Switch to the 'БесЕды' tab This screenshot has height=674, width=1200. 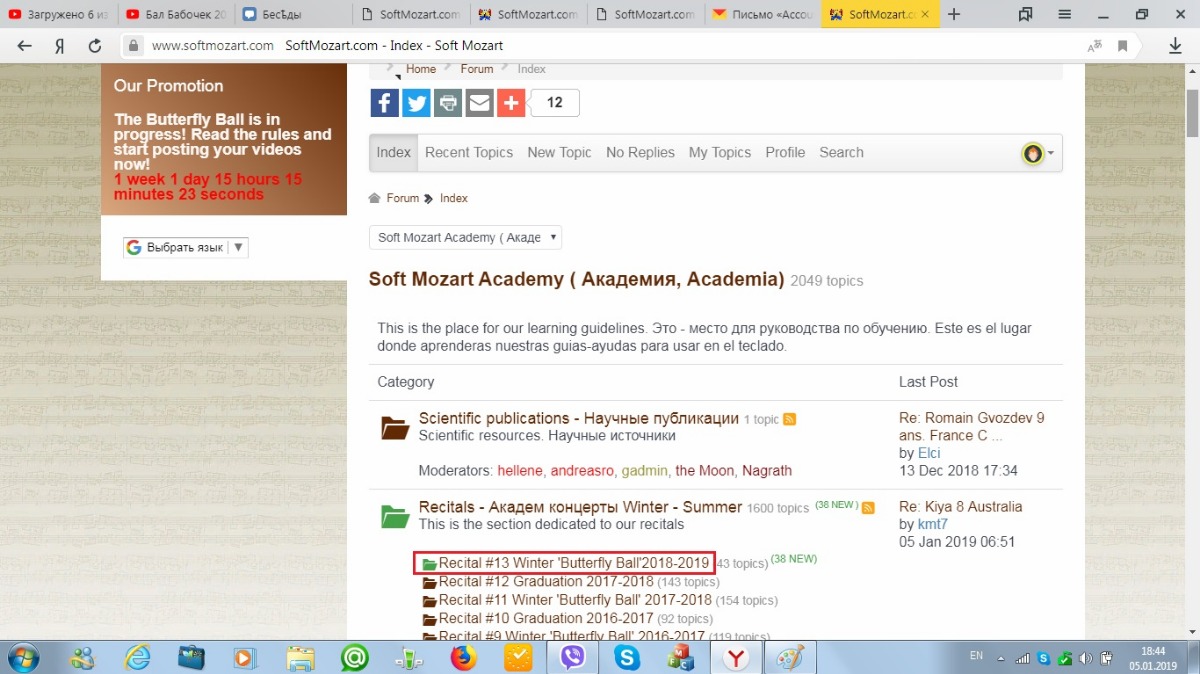pyautogui.click(x=293, y=14)
